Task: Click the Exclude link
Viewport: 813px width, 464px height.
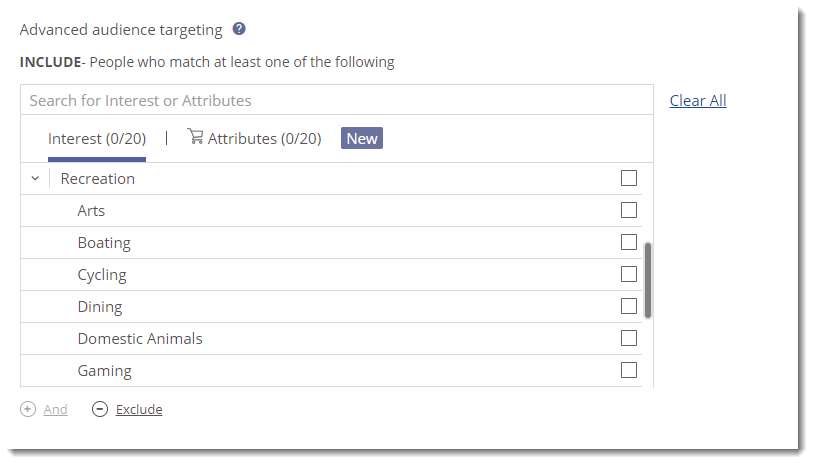Action: tap(139, 409)
